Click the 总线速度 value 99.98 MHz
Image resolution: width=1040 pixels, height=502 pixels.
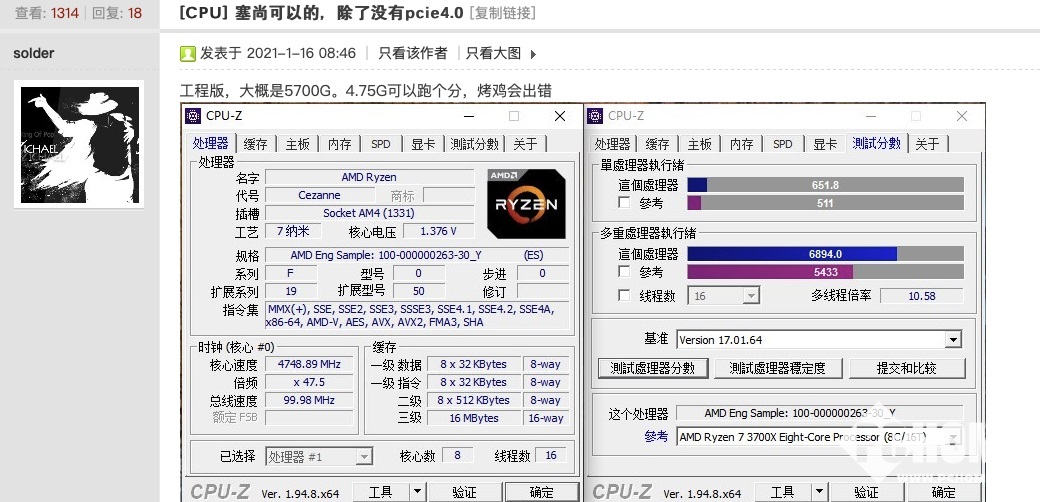point(309,400)
